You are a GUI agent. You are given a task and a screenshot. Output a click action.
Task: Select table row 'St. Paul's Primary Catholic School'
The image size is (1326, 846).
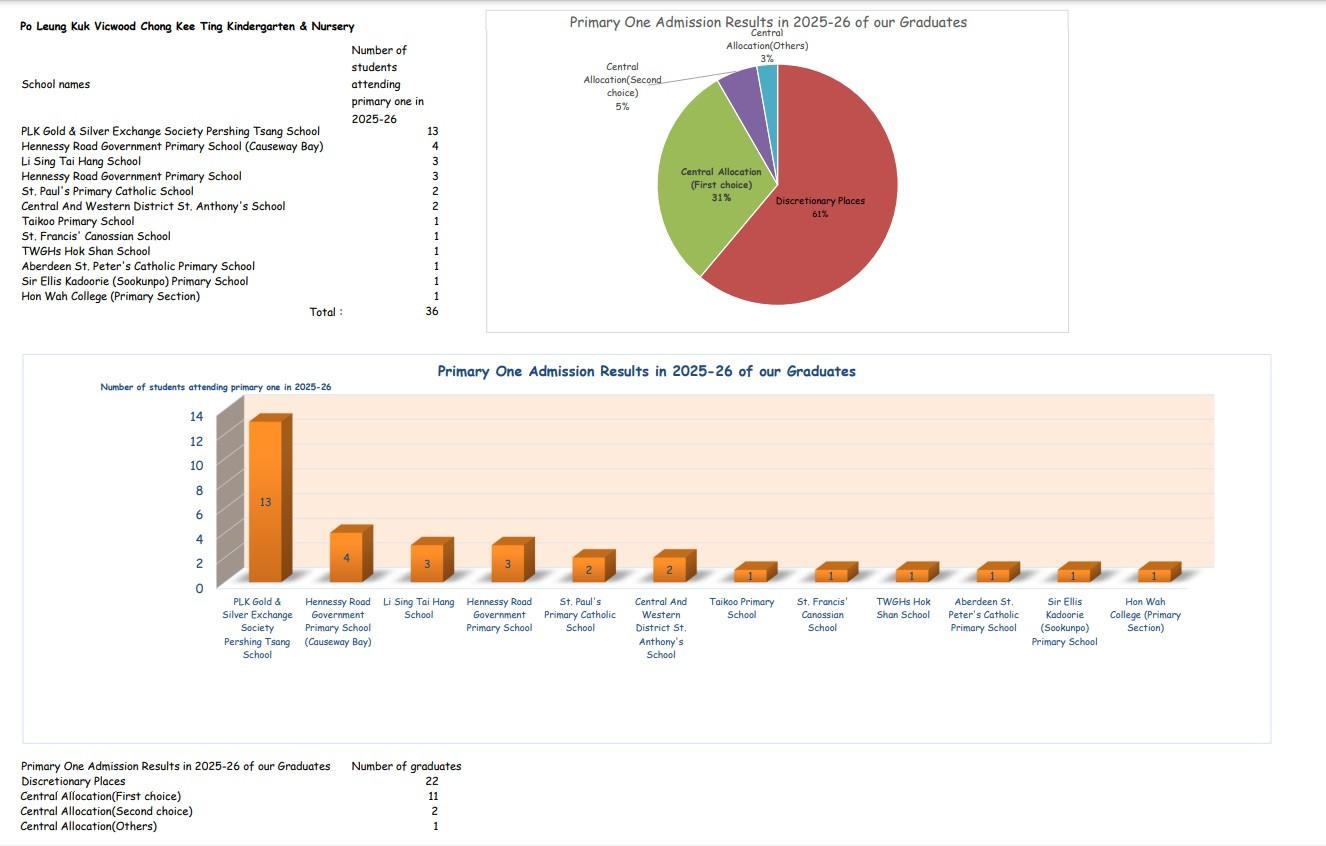(230, 191)
